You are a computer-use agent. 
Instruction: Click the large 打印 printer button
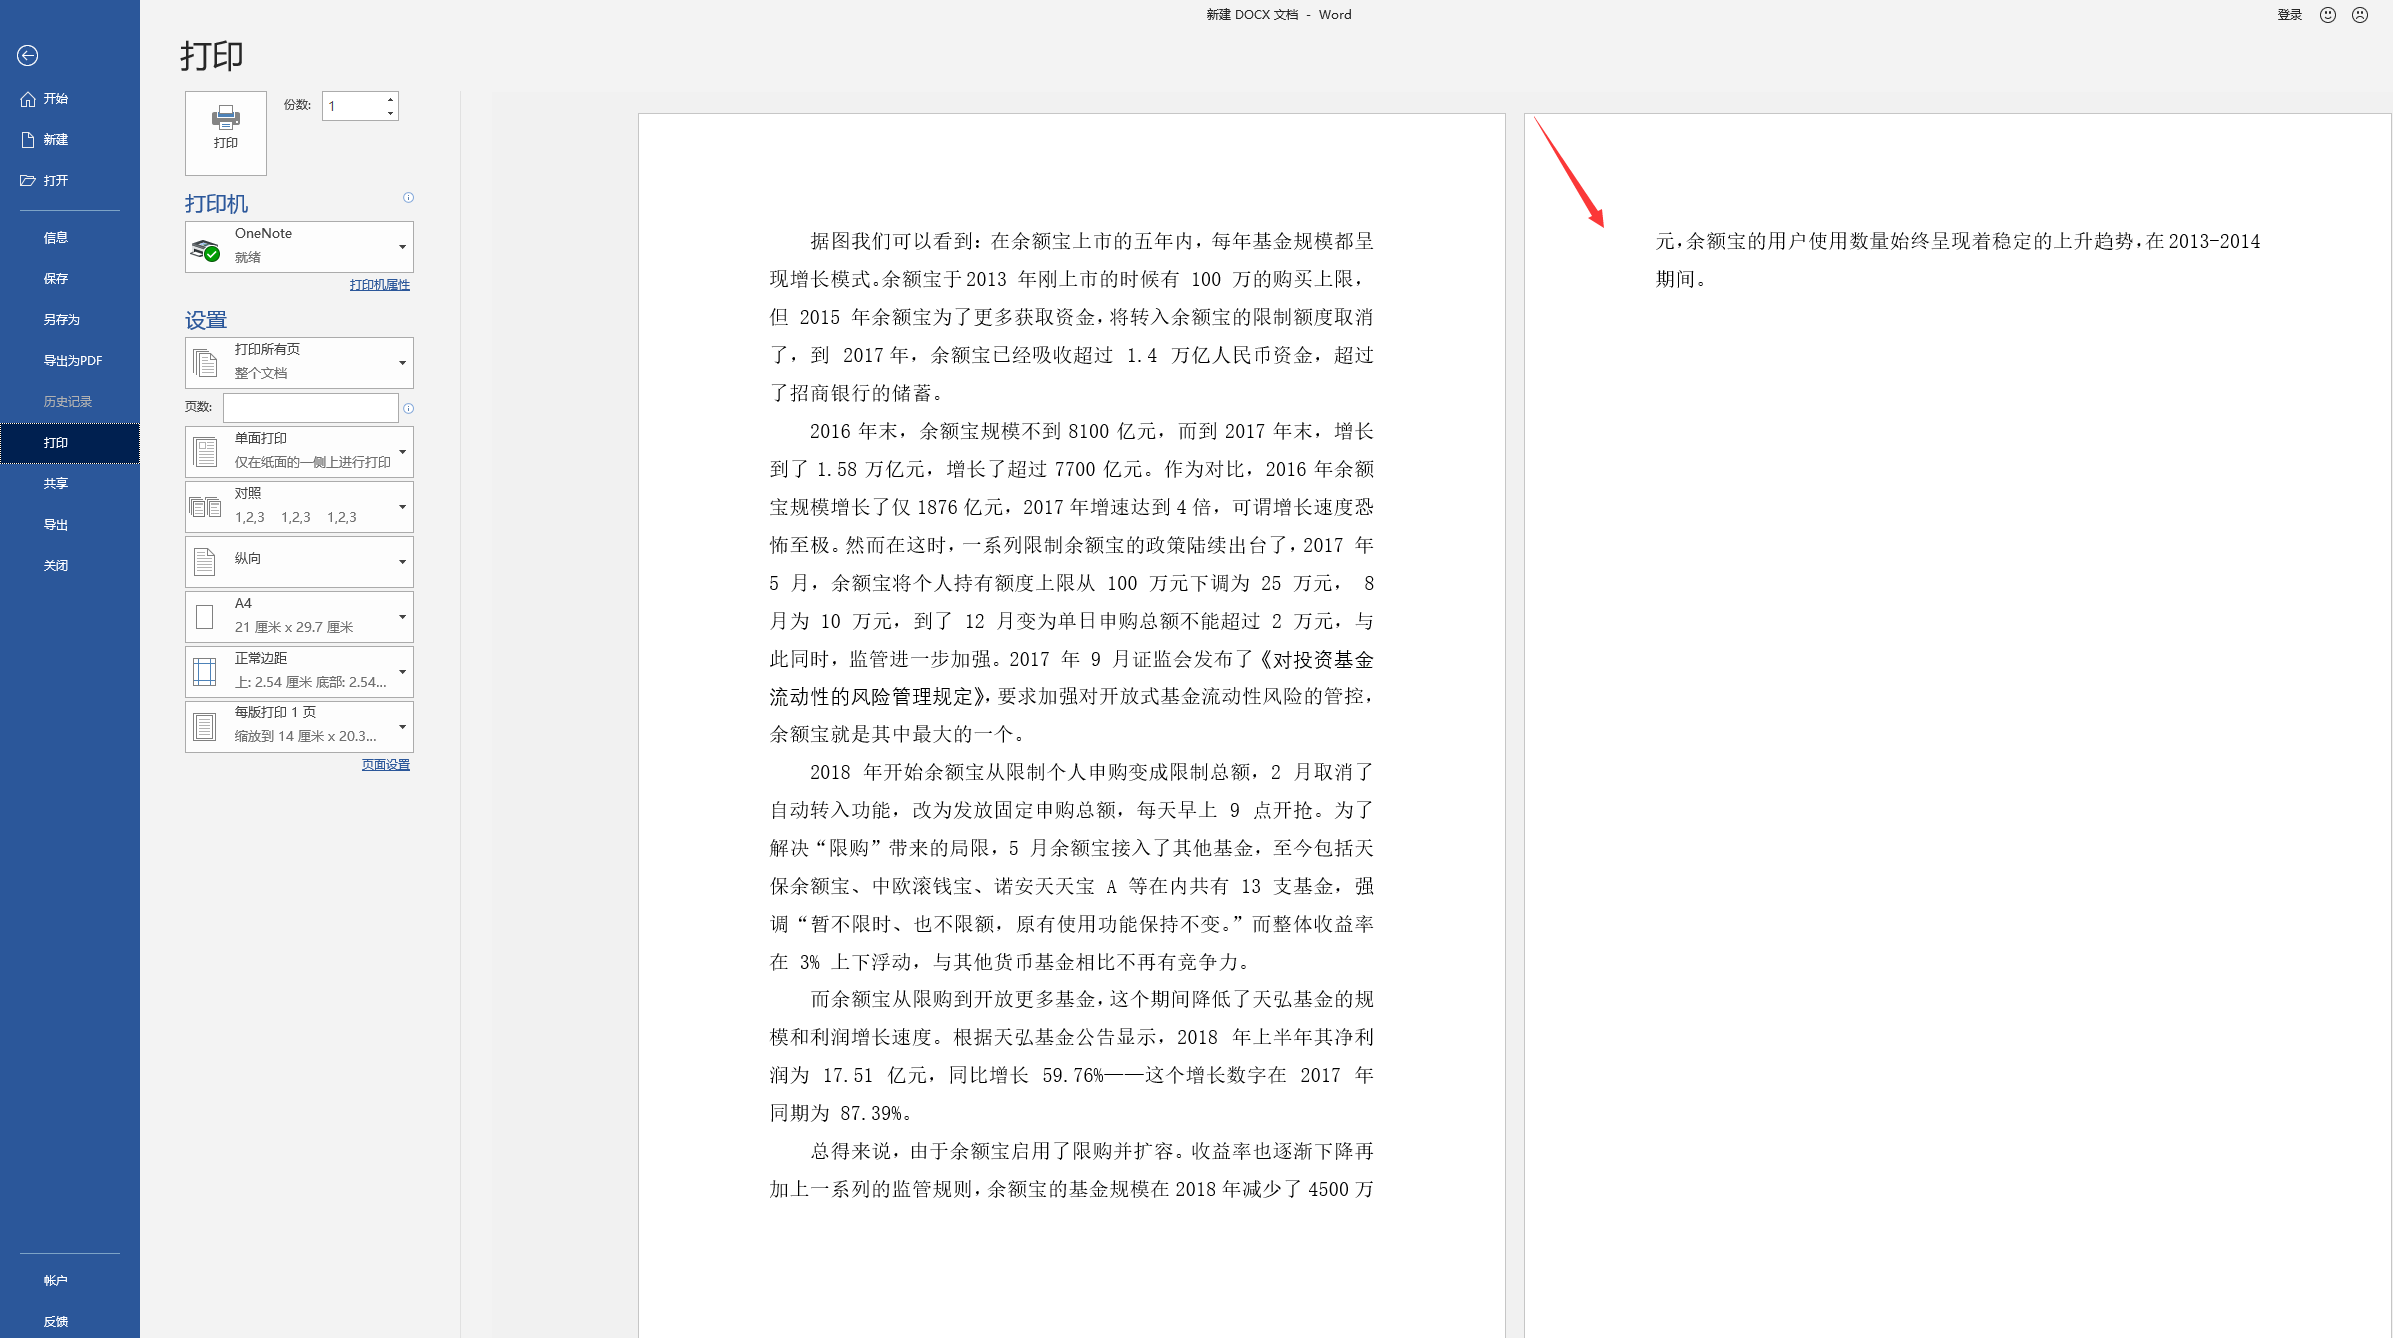click(x=226, y=133)
